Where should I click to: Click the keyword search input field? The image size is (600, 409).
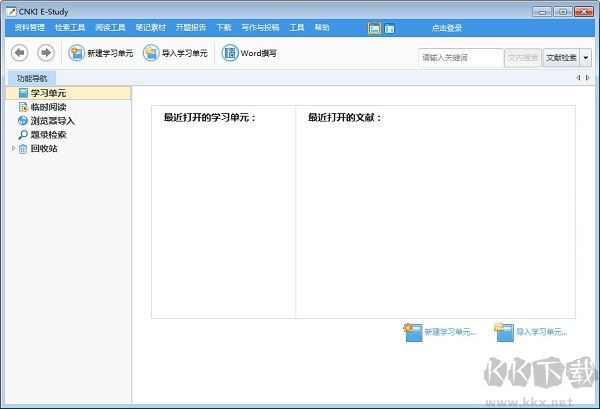click(x=460, y=58)
